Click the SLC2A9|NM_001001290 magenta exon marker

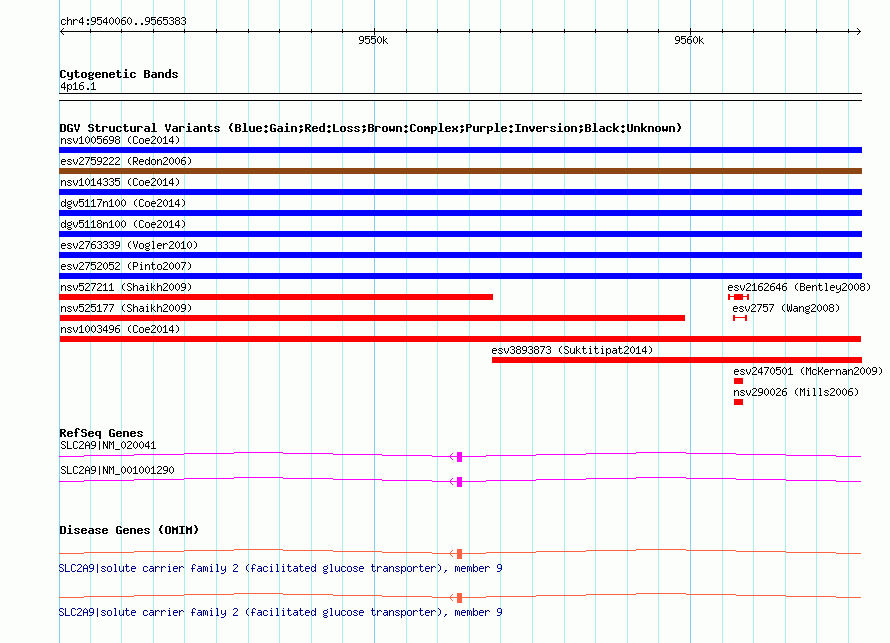point(459,482)
